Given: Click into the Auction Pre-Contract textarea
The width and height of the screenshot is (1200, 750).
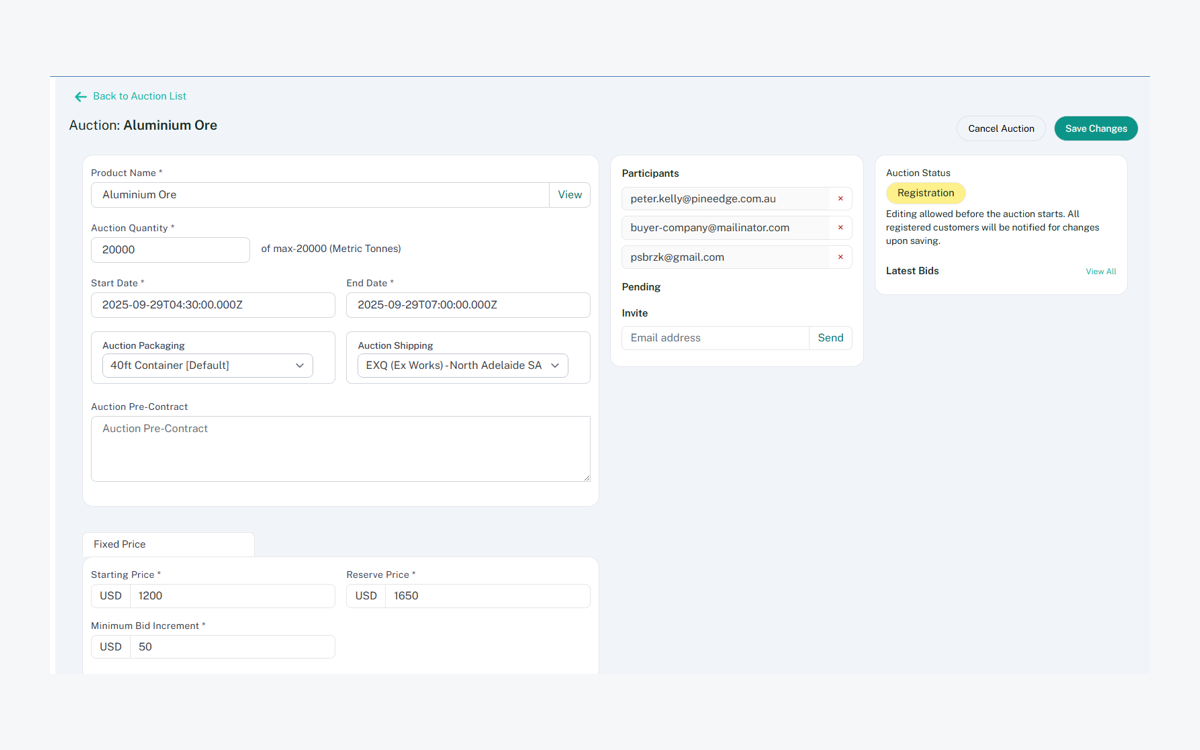Looking at the screenshot, I should (340, 449).
